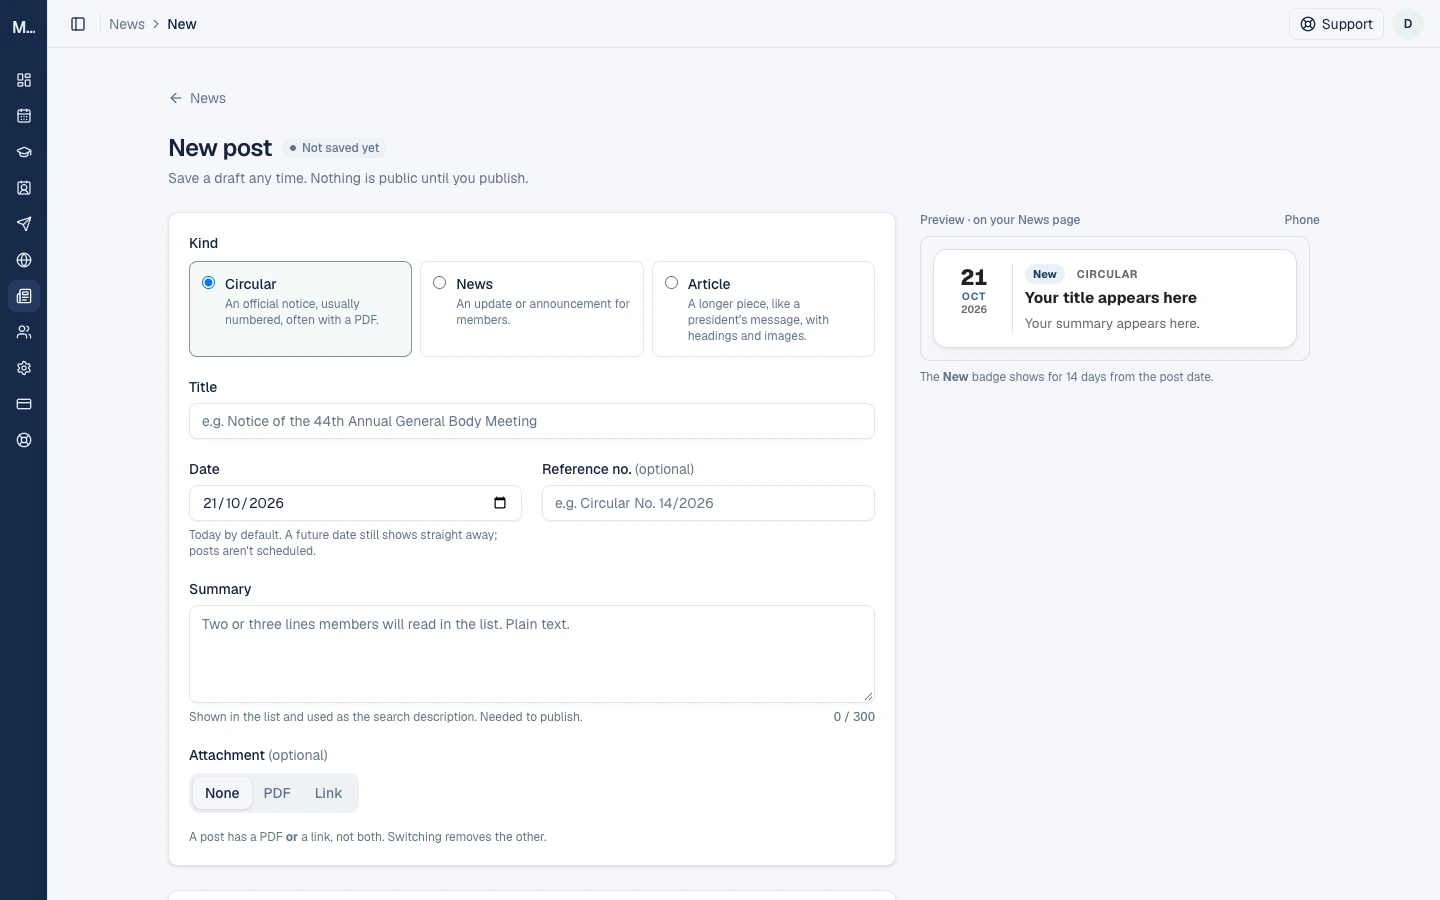Screen dimensions: 1440x900
Task: Open the dashboard grid icon in sidebar
Action: click(x=24, y=80)
